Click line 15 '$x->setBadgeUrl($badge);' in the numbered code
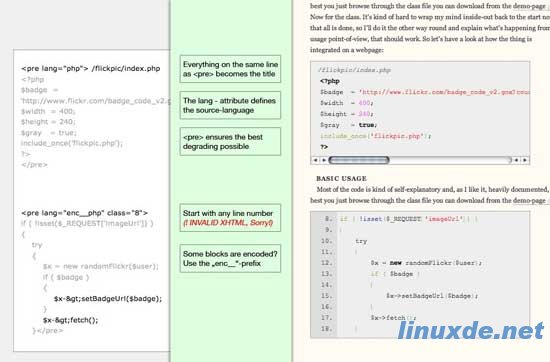This screenshot has height=362, width=550. pyautogui.click(x=432, y=296)
